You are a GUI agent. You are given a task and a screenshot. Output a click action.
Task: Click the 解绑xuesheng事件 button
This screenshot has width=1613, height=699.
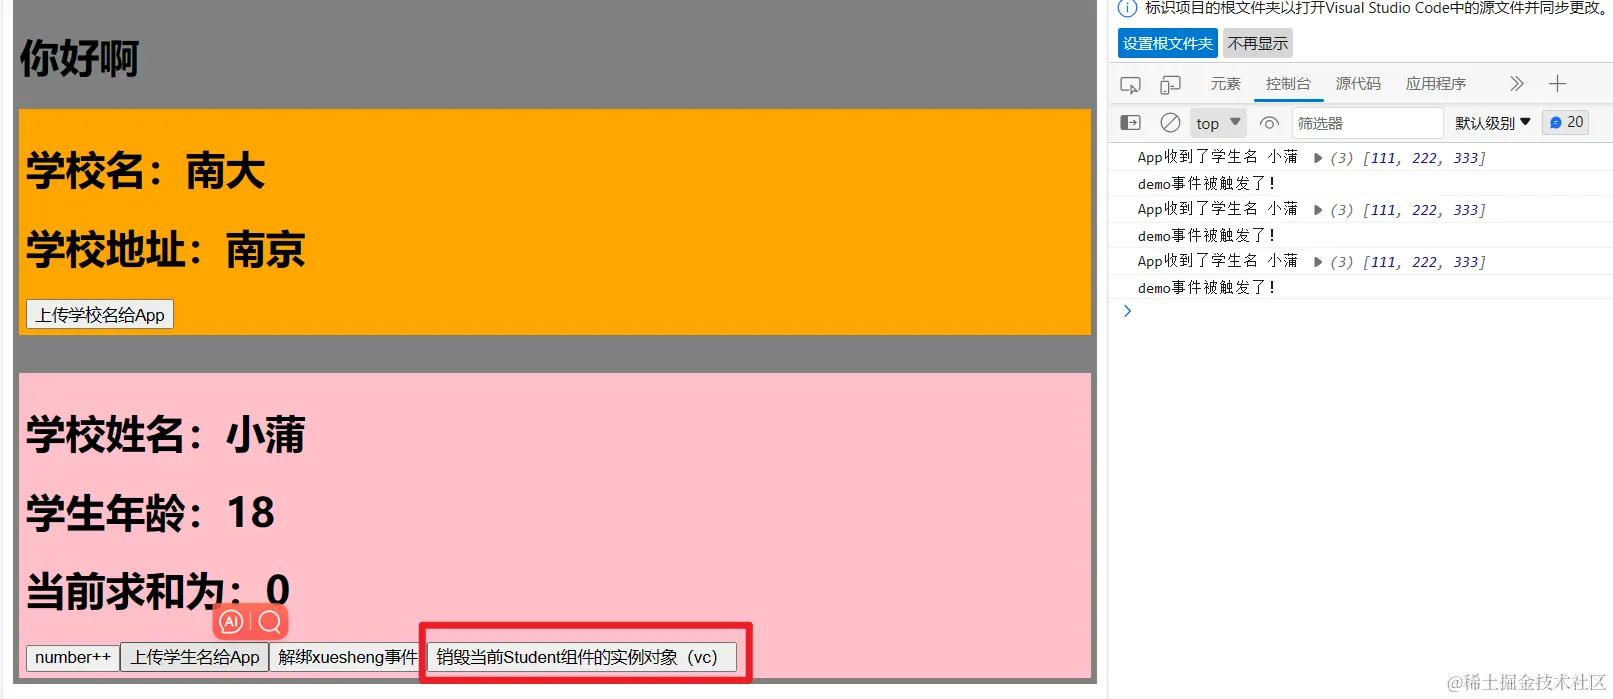(x=347, y=658)
